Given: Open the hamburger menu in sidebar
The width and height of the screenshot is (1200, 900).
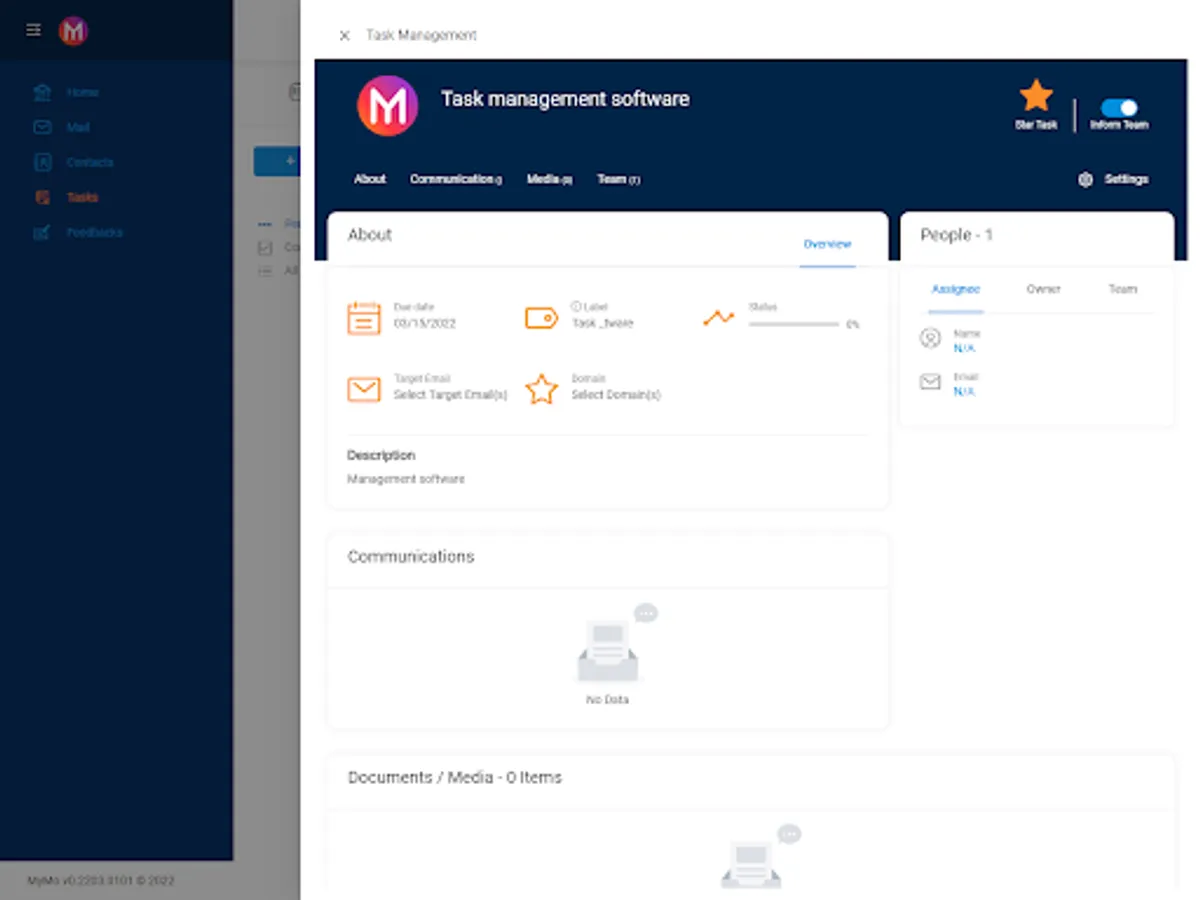Looking at the screenshot, I should tap(34, 30).
